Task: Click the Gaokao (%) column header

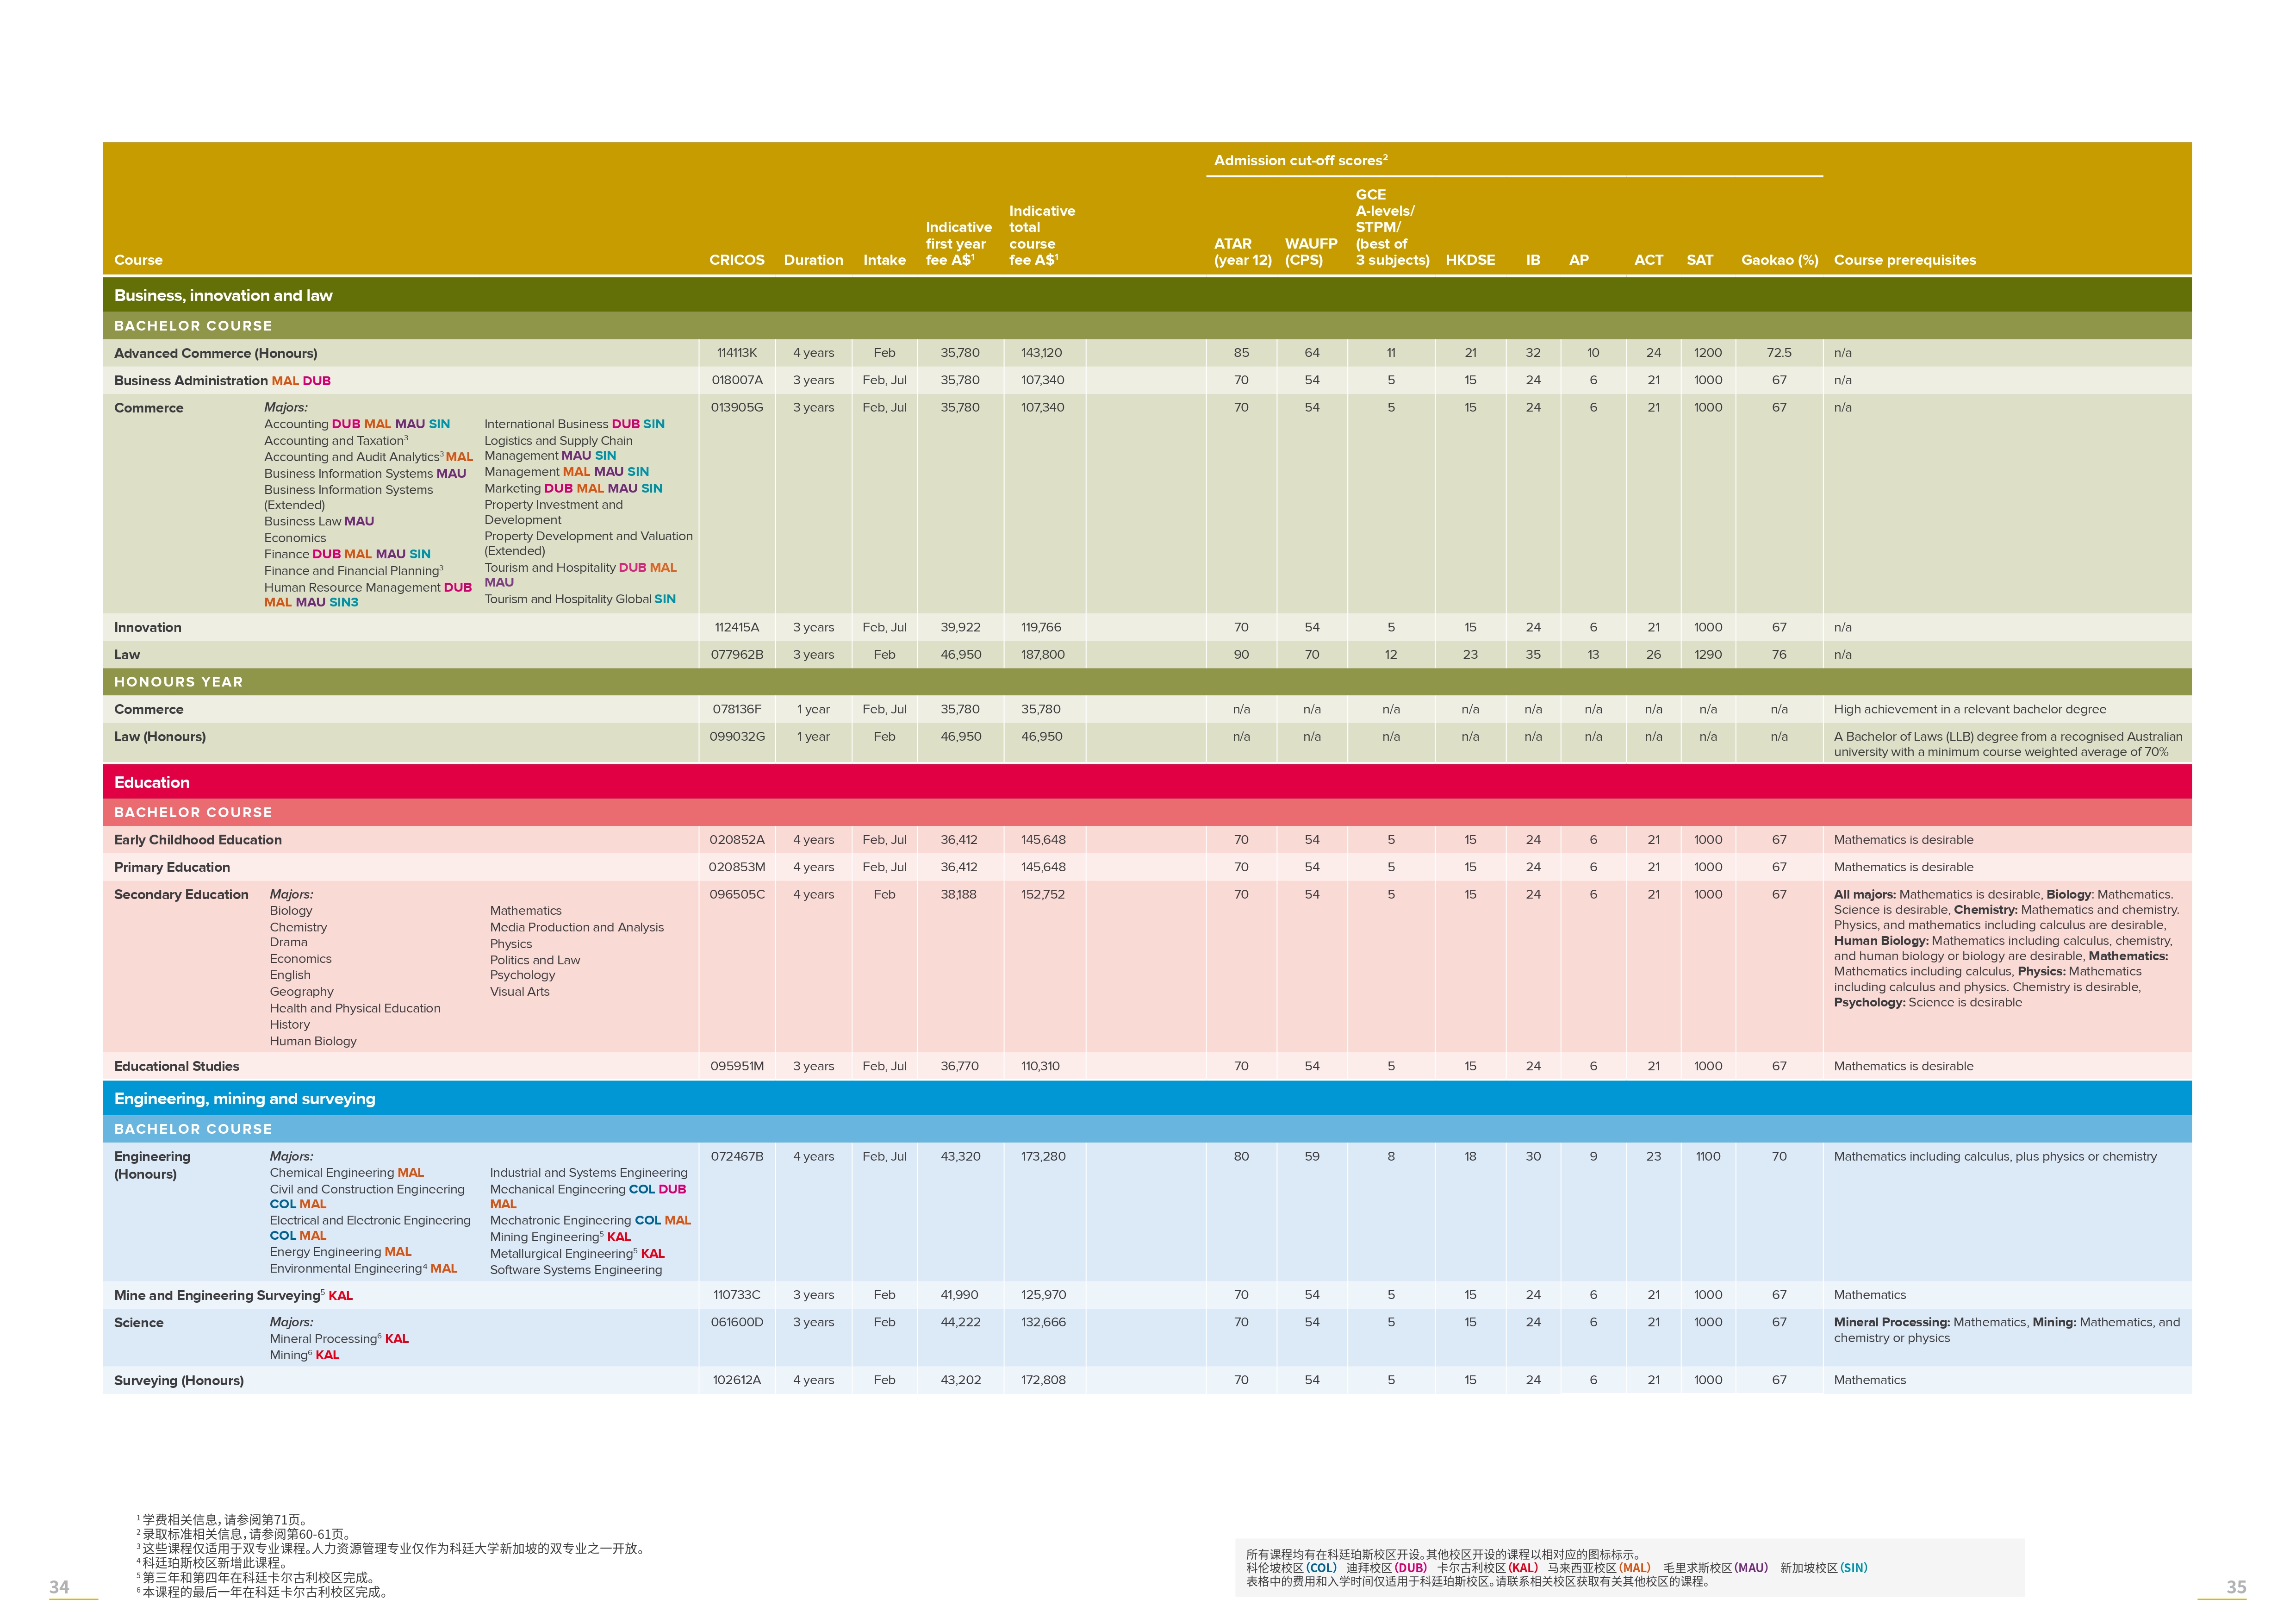Action: tap(1779, 260)
